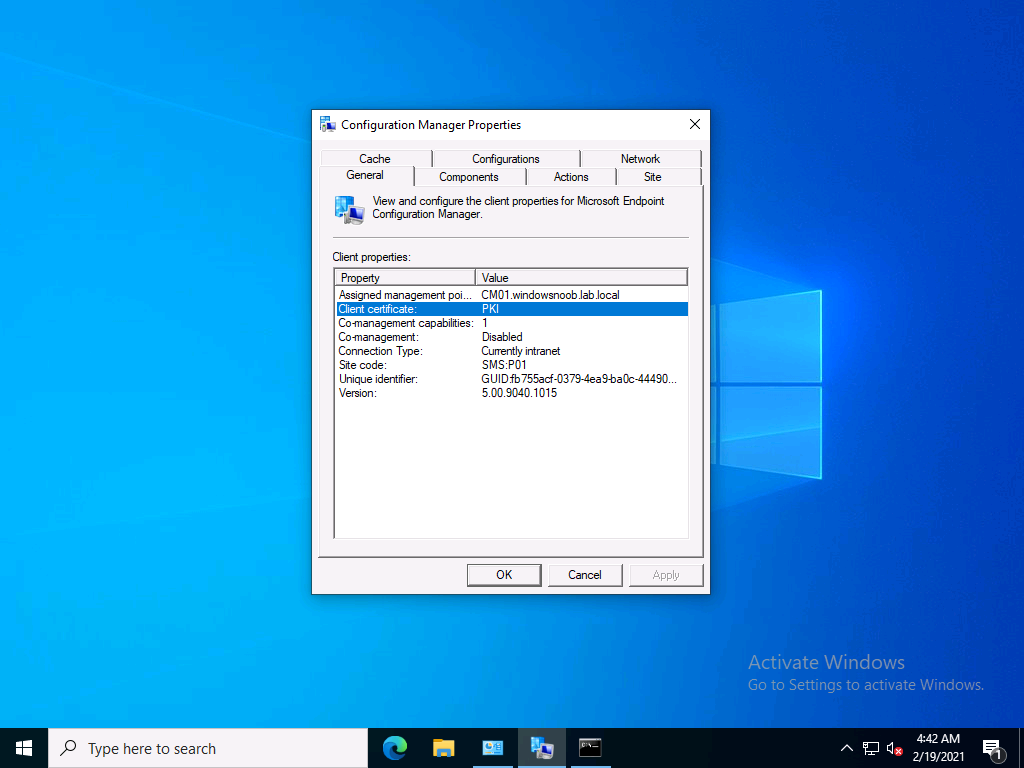Click the Property column header
The height and width of the screenshot is (768, 1024).
click(x=405, y=278)
